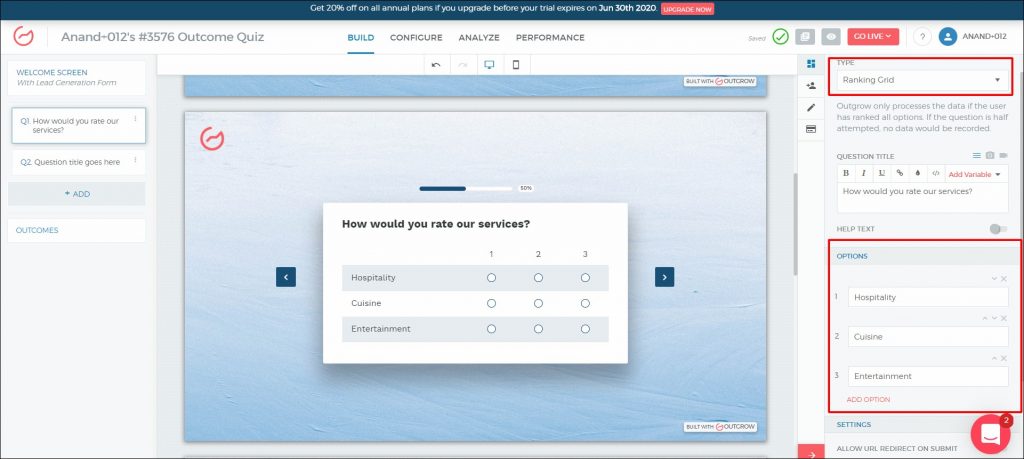The image size is (1024, 459).
Task: Switch to mobile preview icon
Action: (x=516, y=65)
